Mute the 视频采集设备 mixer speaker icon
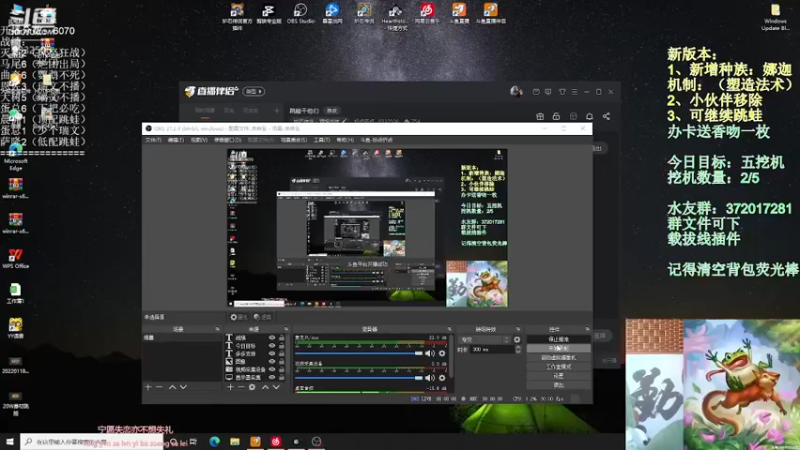The width and height of the screenshot is (800, 450). point(430,378)
